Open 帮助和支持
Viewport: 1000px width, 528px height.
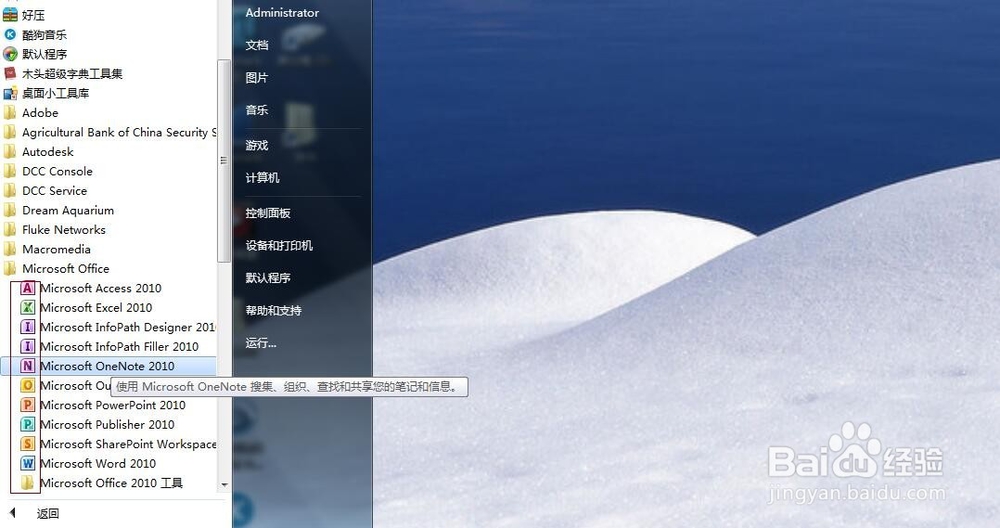[274, 311]
